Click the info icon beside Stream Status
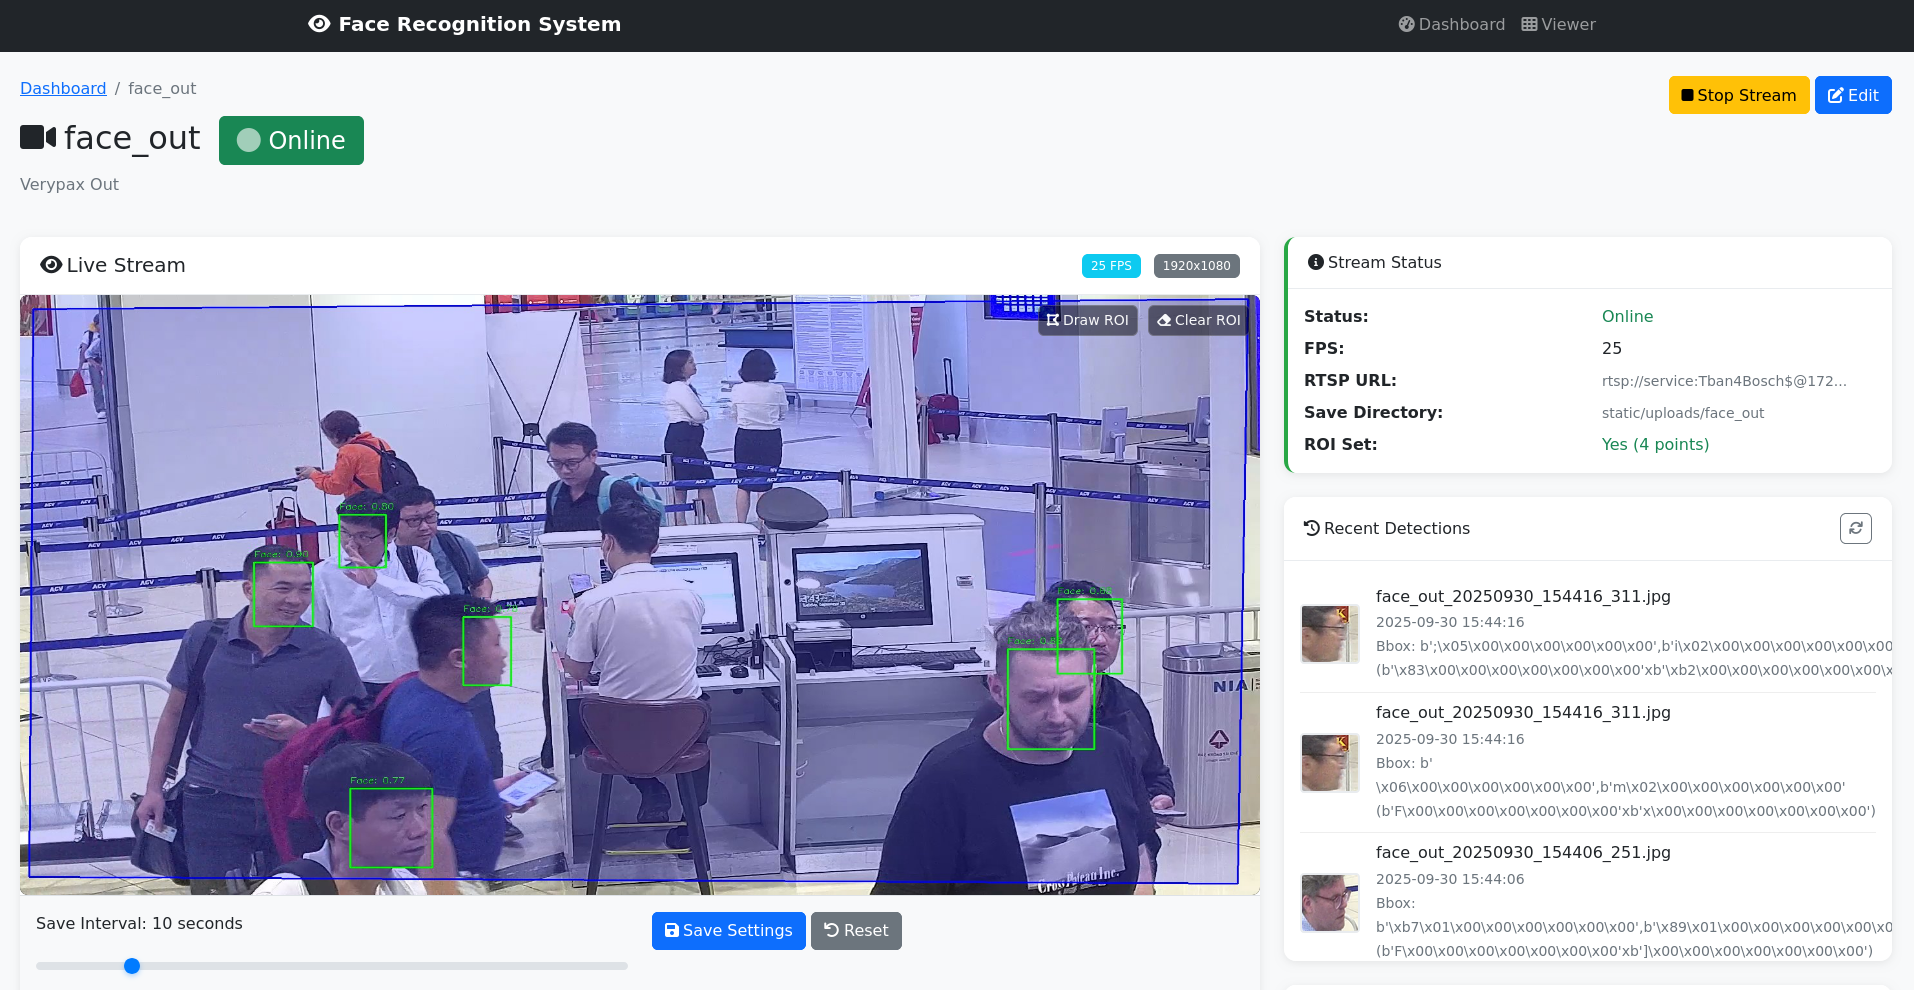 [1316, 262]
